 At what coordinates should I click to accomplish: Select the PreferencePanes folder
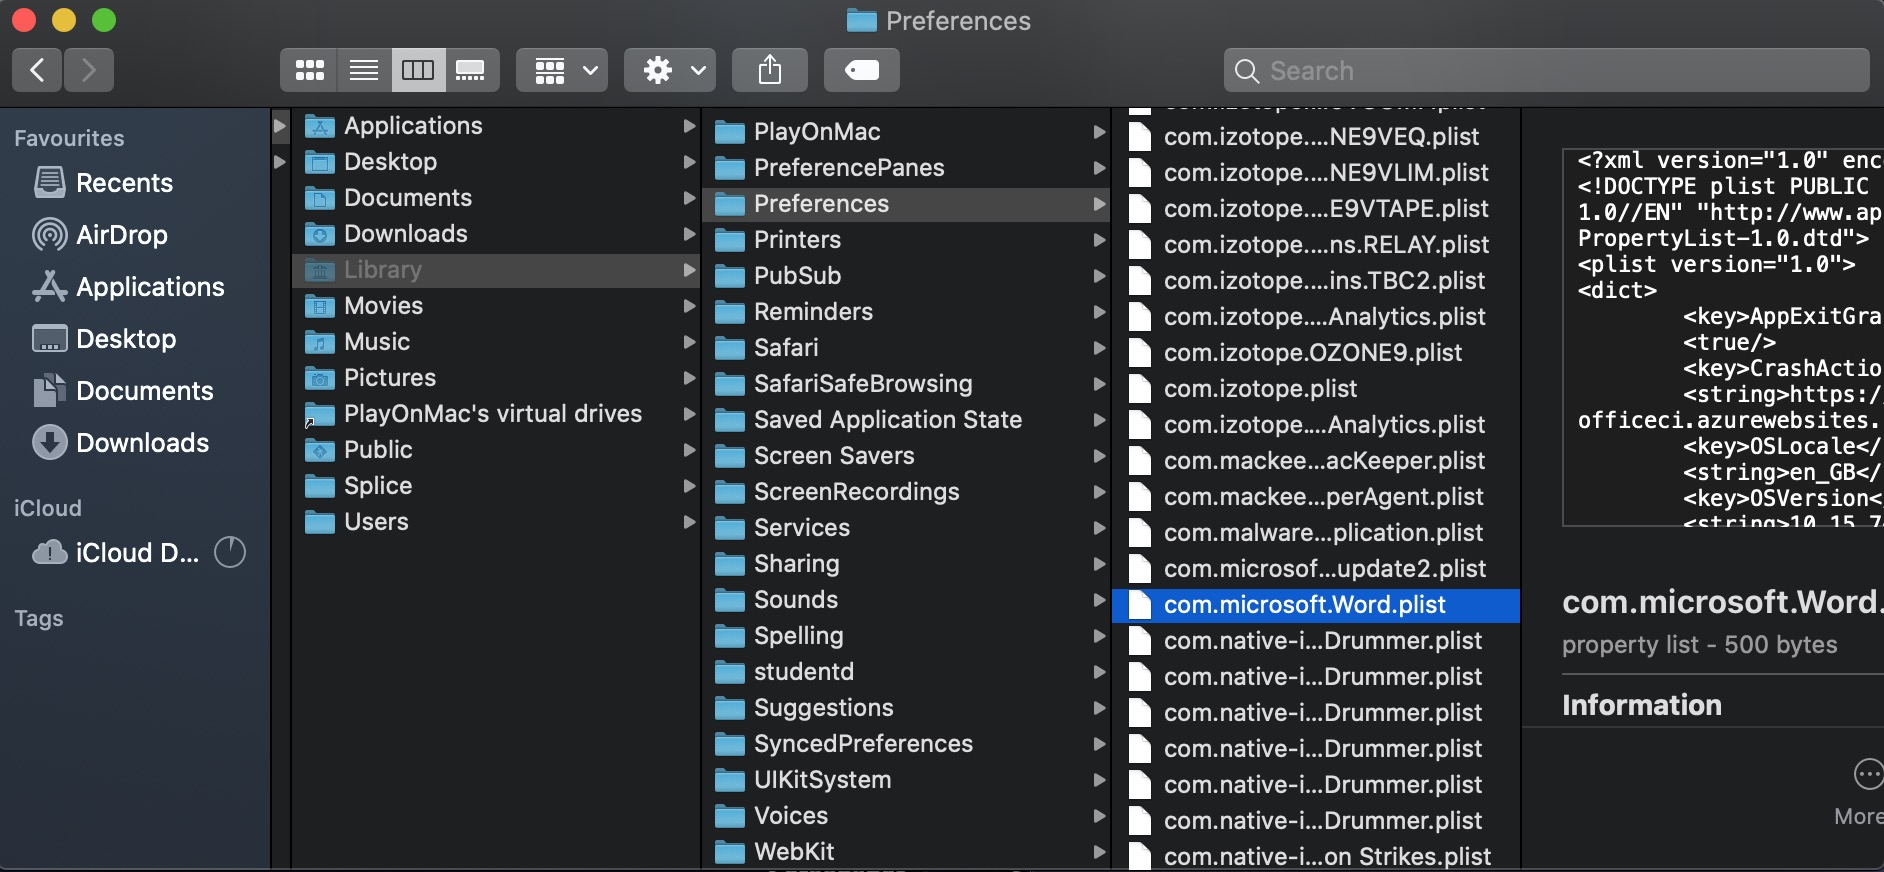906,168
